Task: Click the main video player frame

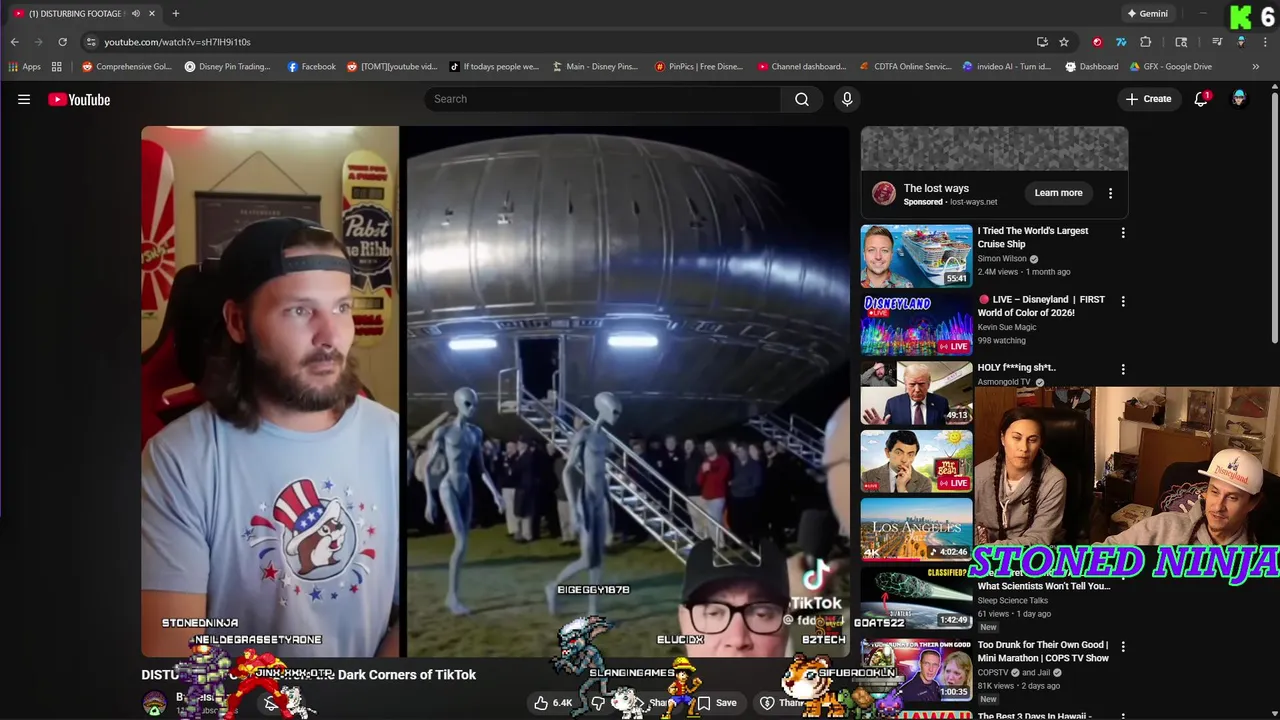Action: (495, 391)
